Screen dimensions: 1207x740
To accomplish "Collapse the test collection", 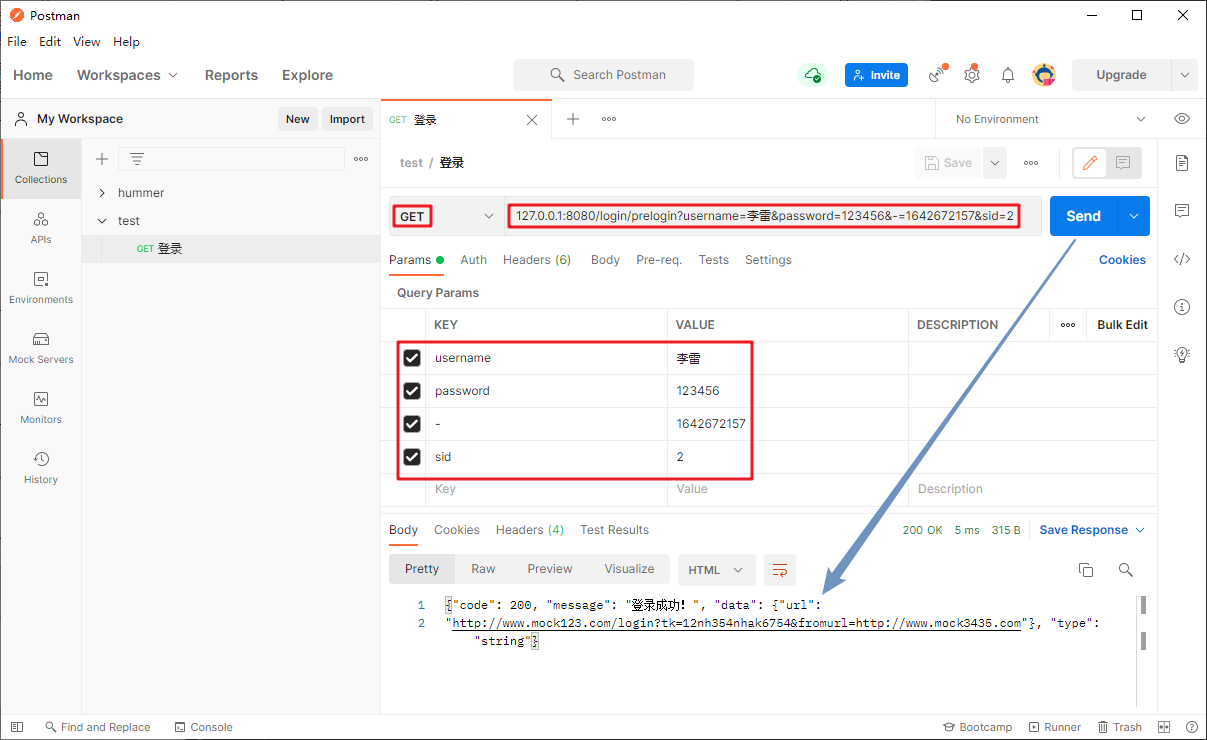I will pos(102,221).
